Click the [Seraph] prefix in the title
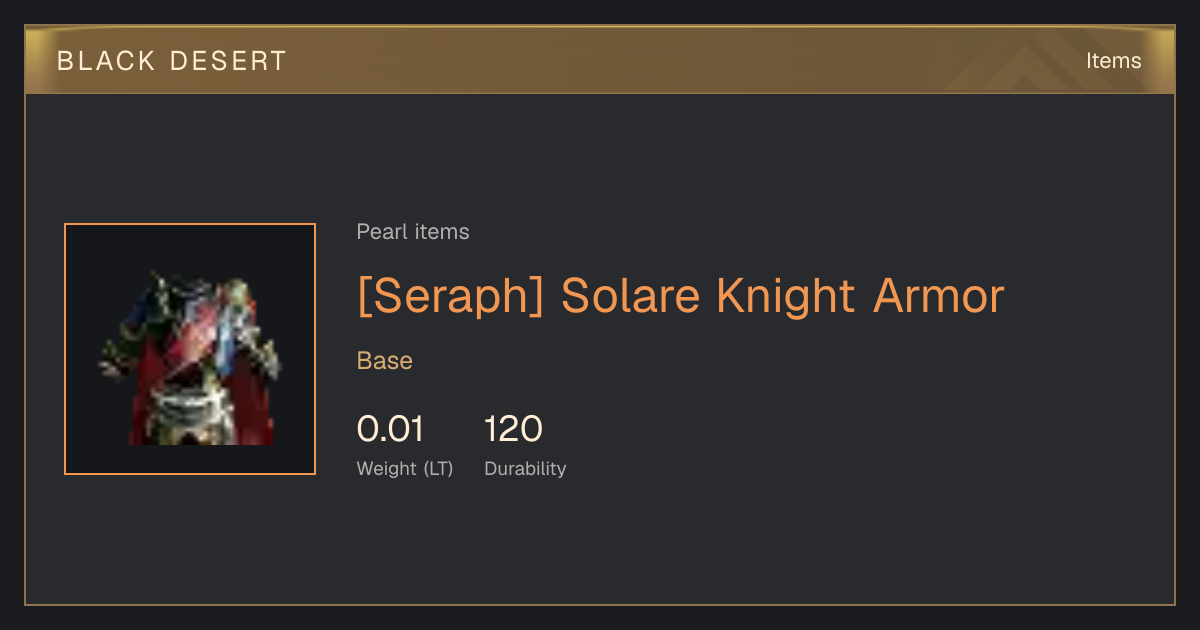 coord(450,296)
